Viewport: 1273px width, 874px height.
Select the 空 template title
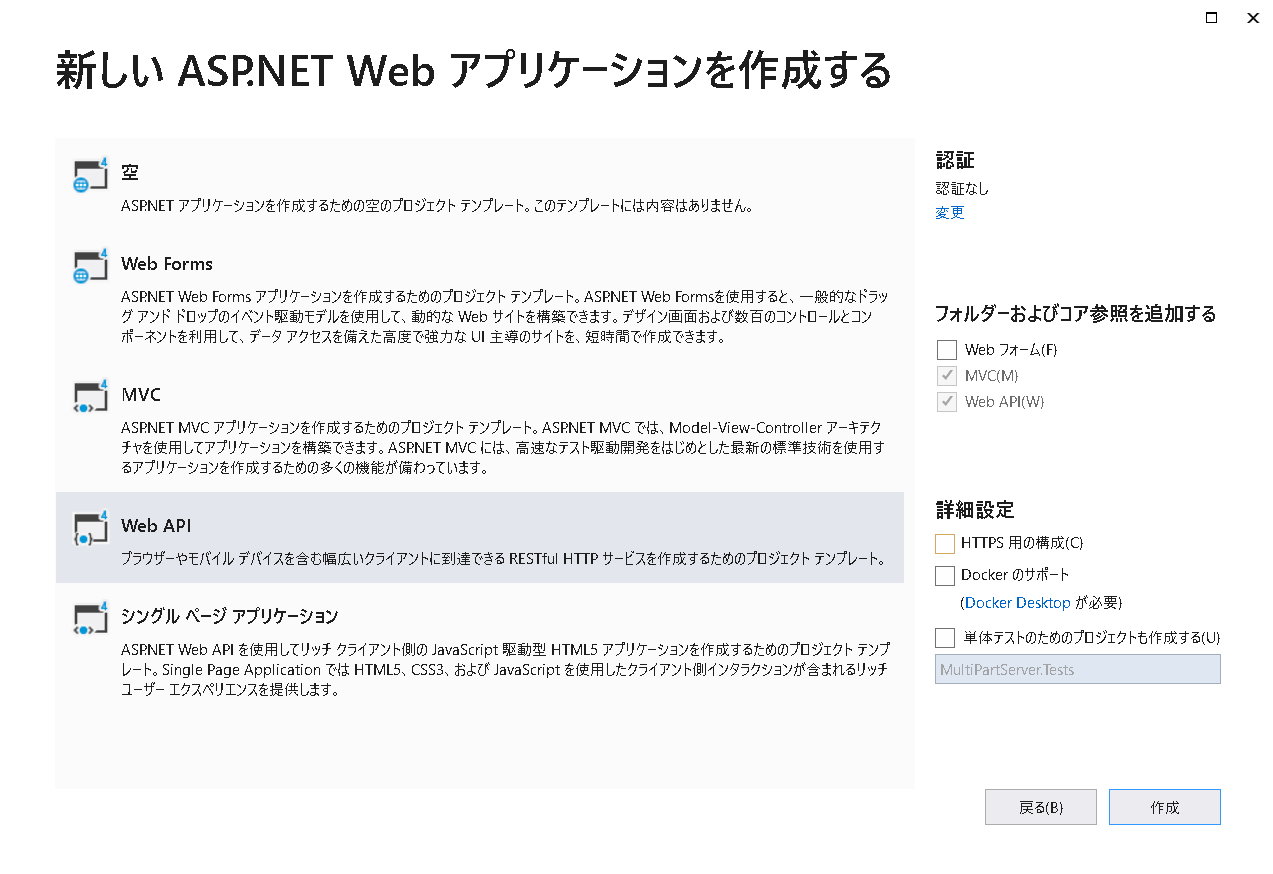130,172
